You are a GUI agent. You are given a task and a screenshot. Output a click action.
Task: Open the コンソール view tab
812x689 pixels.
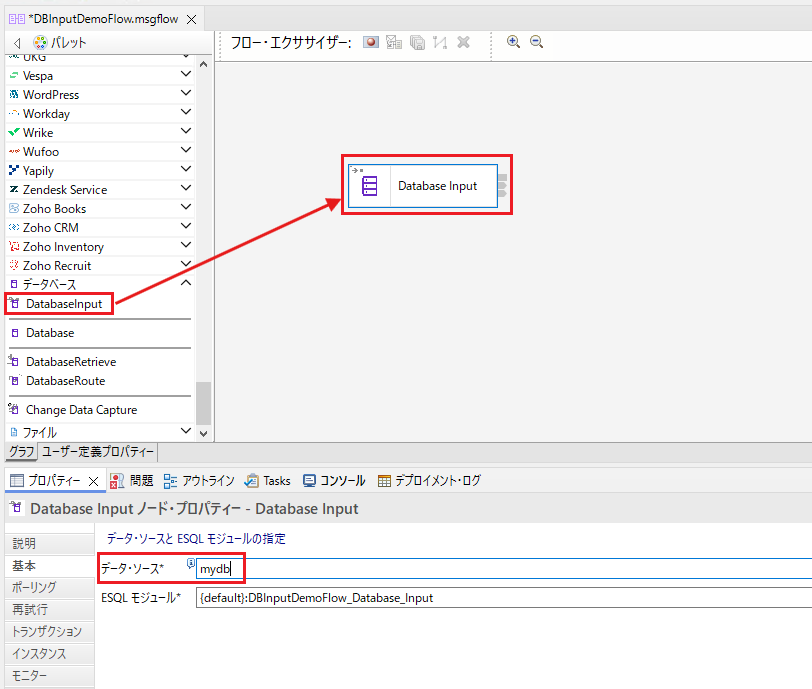(x=335, y=481)
